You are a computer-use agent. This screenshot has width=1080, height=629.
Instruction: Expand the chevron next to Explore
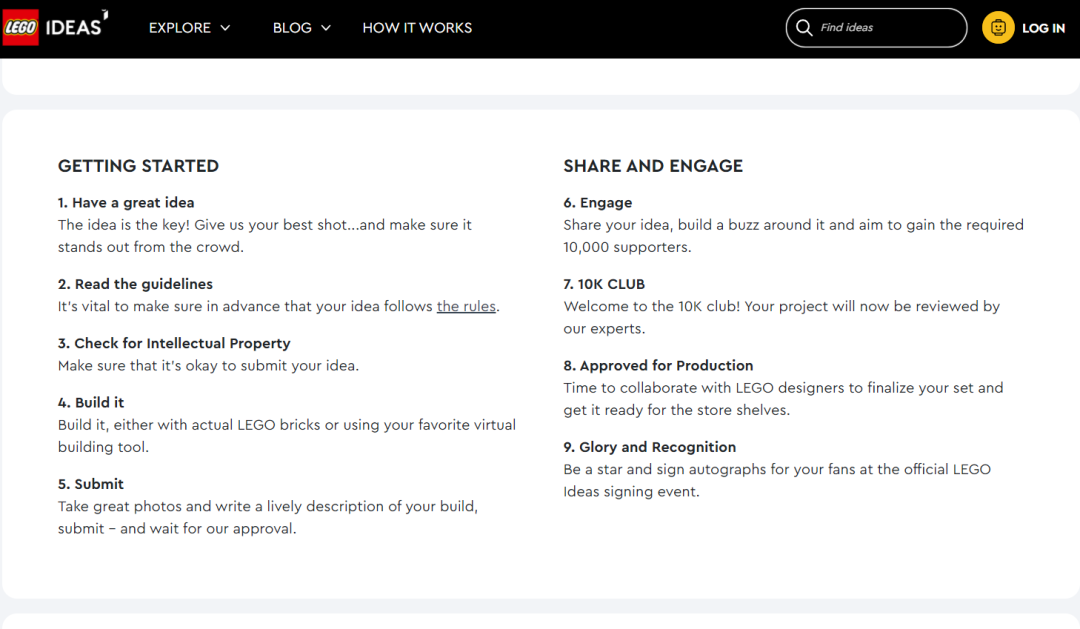tap(225, 28)
